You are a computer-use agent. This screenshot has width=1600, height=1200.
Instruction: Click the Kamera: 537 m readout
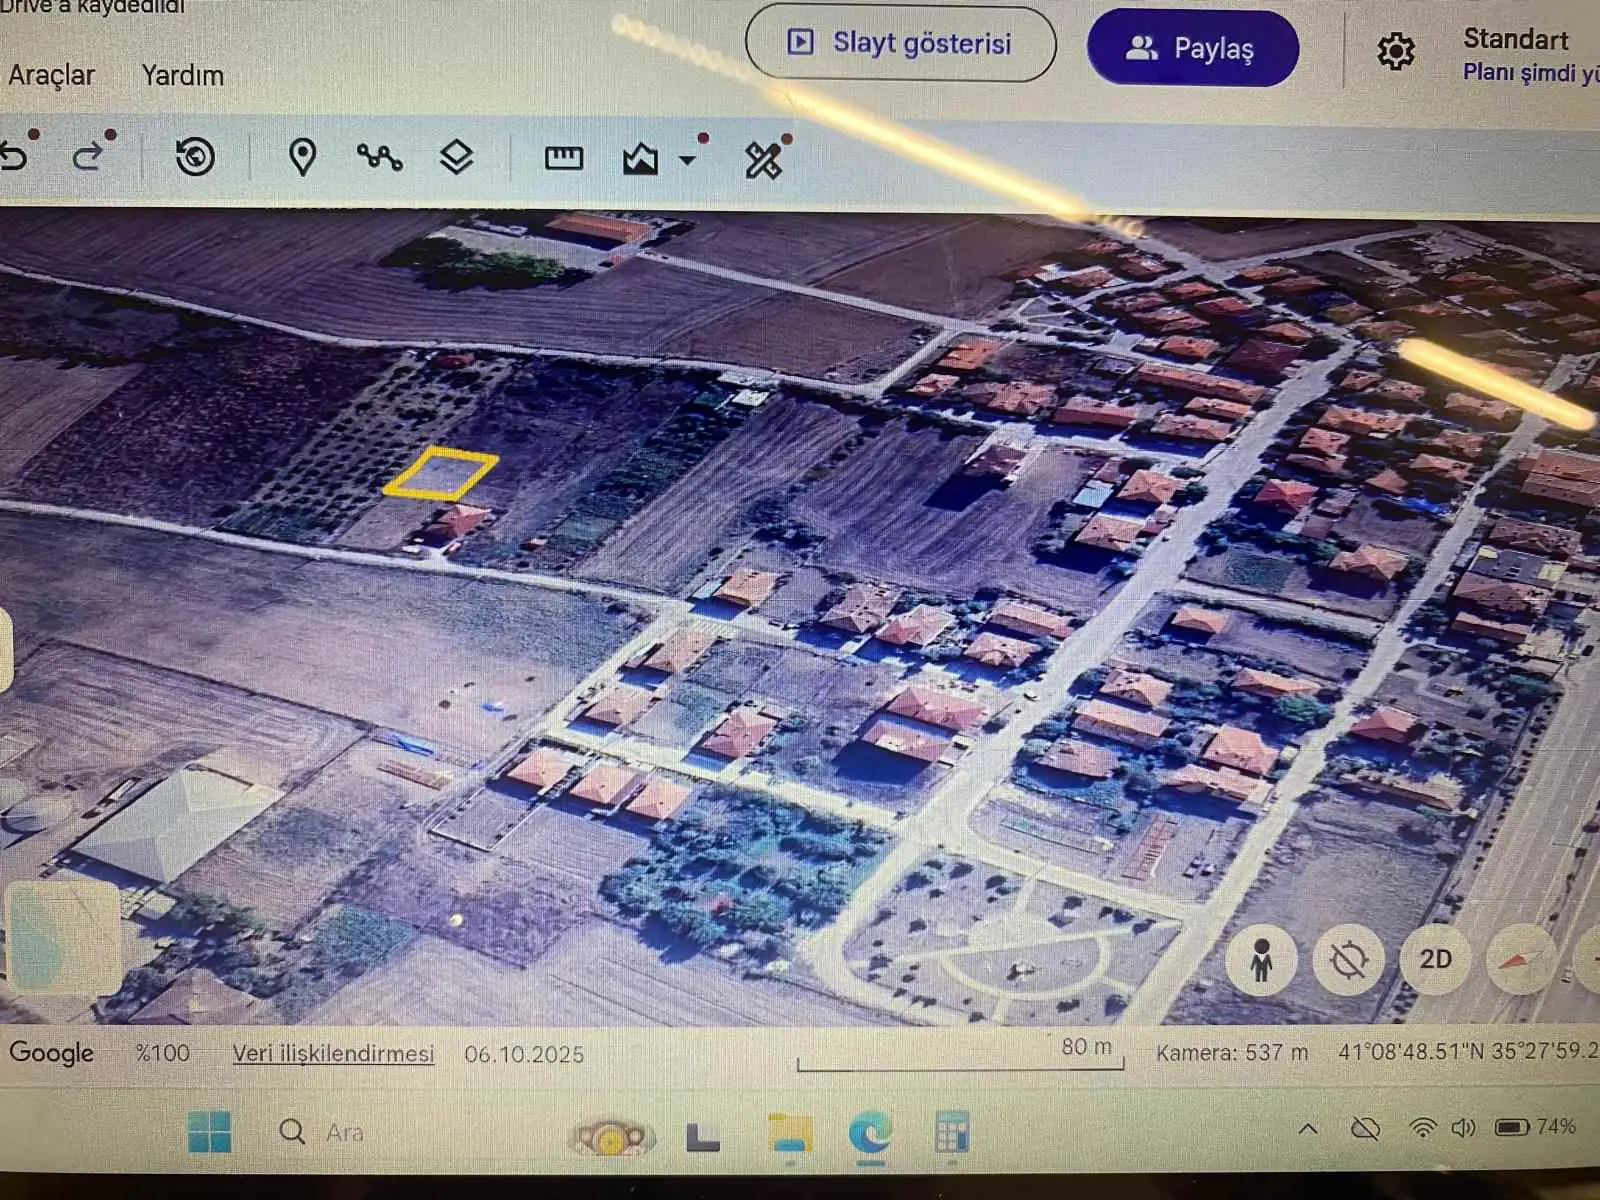(1232, 1052)
